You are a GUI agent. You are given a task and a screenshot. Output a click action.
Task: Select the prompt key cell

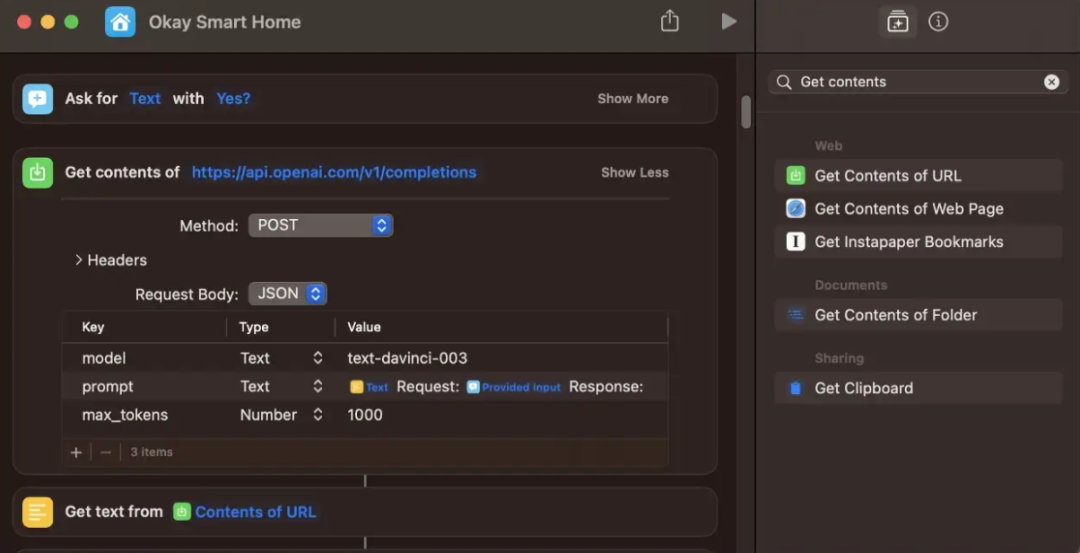pyautogui.click(x=107, y=386)
